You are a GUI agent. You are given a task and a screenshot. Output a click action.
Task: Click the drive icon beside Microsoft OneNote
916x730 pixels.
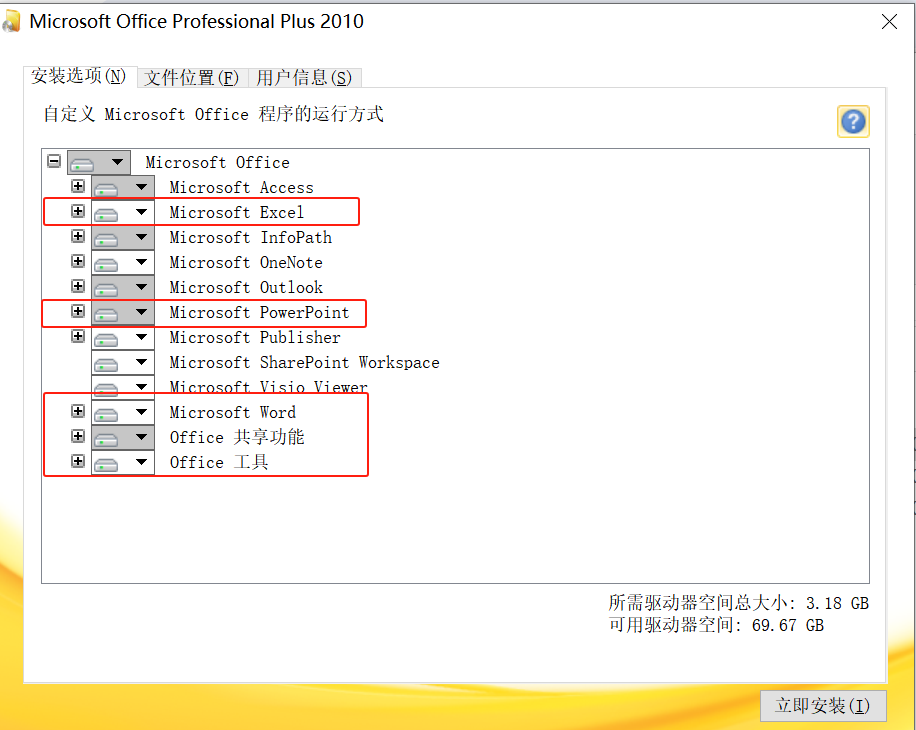[107, 263]
